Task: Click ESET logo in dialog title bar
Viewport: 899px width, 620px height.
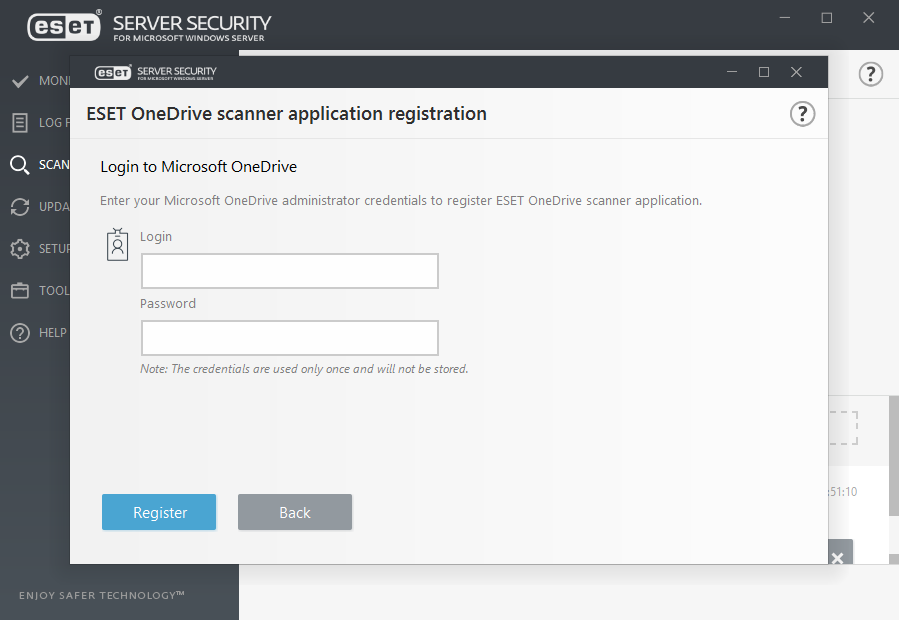Action: pos(113,72)
